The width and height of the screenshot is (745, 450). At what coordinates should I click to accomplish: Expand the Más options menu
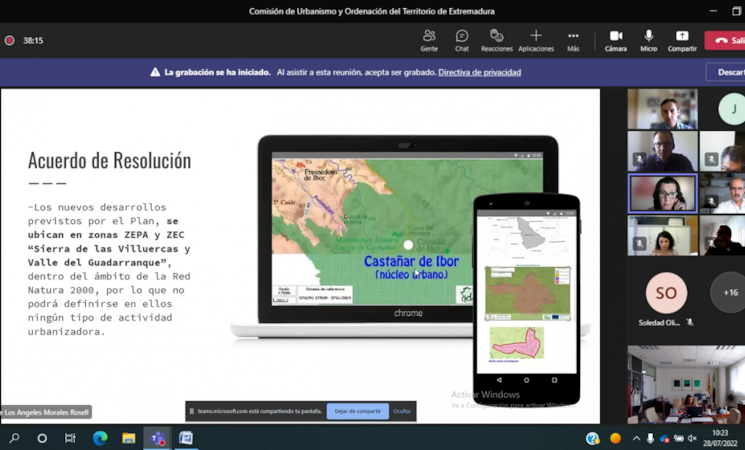(x=573, y=40)
